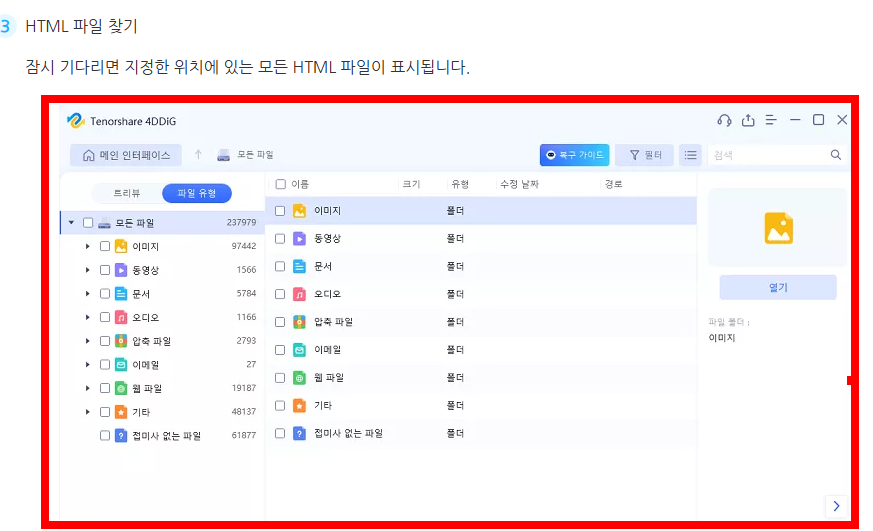Check the 이미지 row checkbox in file list

pos(280,210)
